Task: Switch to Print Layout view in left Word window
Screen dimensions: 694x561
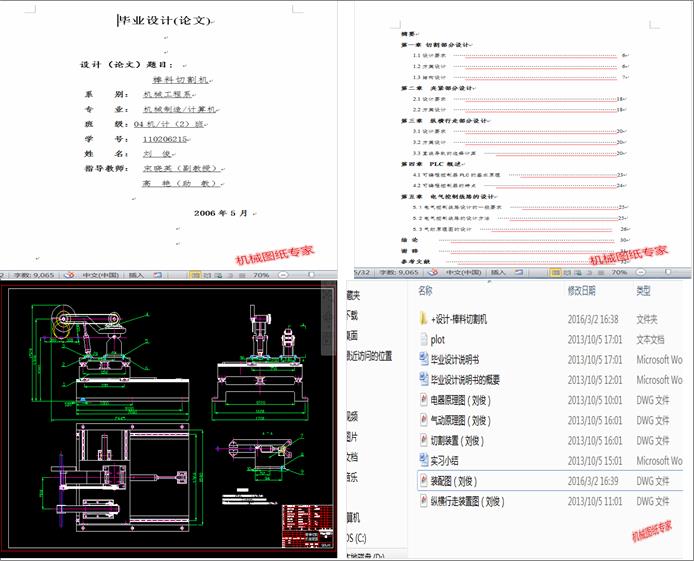Action: click(x=195, y=275)
